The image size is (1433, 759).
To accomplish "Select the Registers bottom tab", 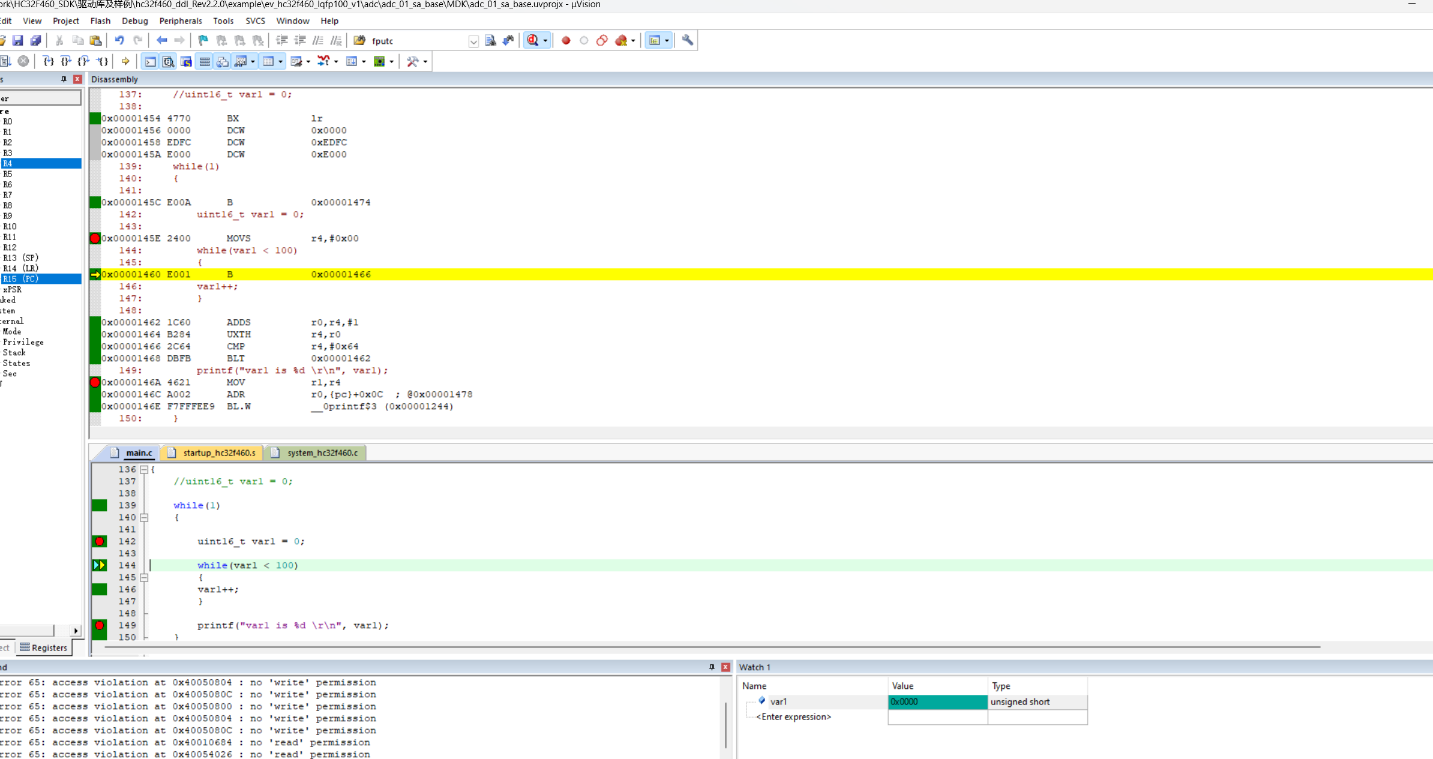I will click(x=43, y=648).
